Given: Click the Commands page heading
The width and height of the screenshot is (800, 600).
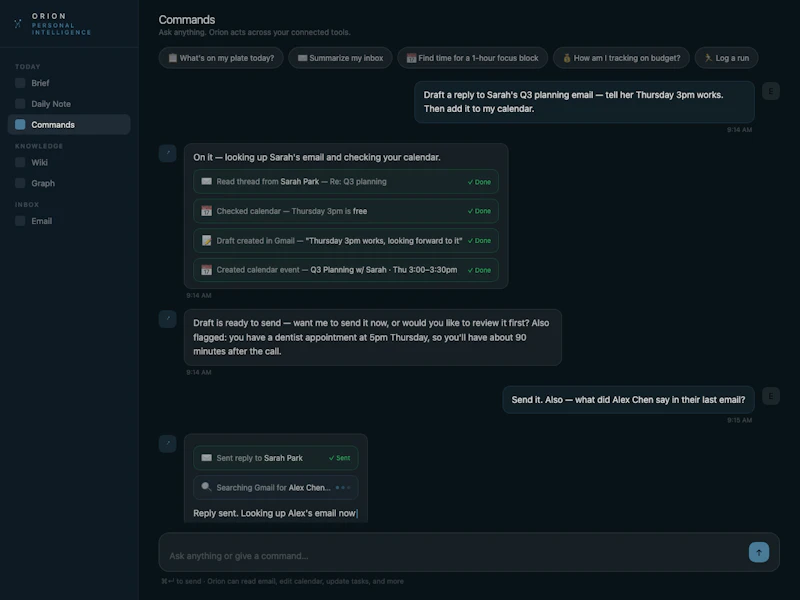Looking at the screenshot, I should point(187,20).
